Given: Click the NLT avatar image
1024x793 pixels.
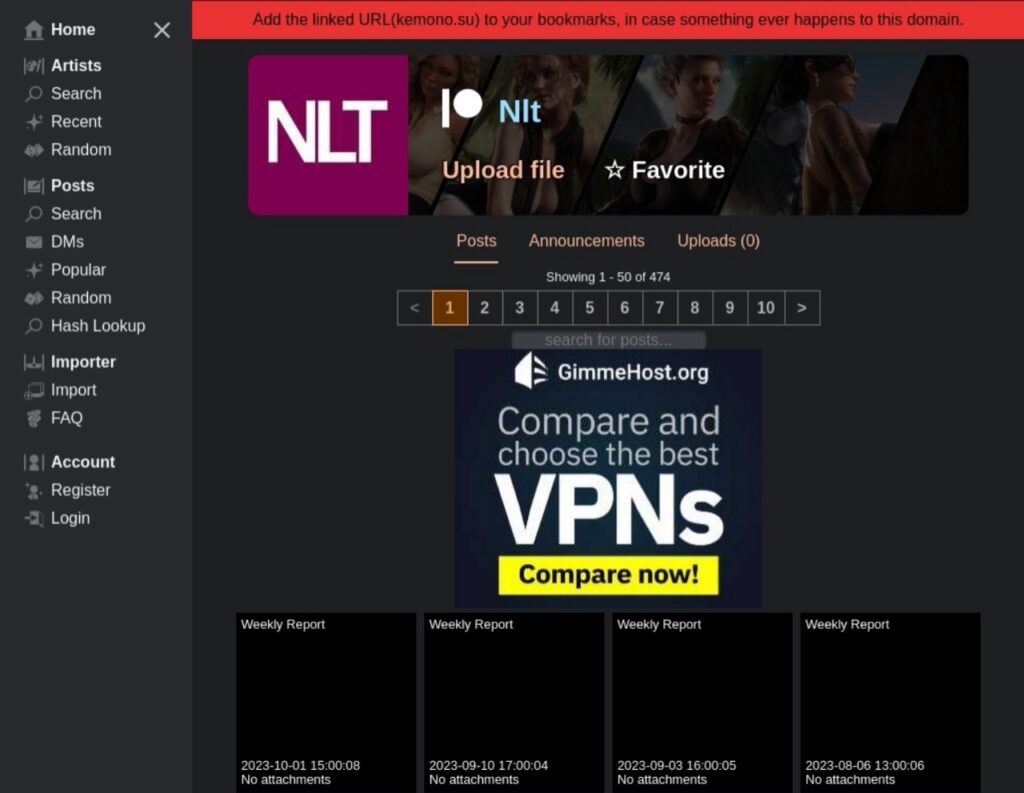Looking at the screenshot, I should click(328, 135).
